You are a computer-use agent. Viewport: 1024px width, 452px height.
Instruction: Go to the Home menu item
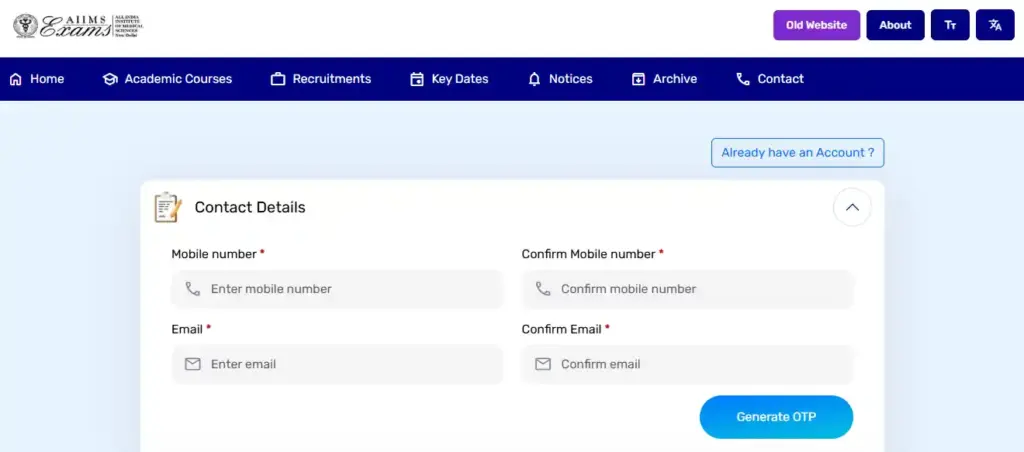point(37,79)
